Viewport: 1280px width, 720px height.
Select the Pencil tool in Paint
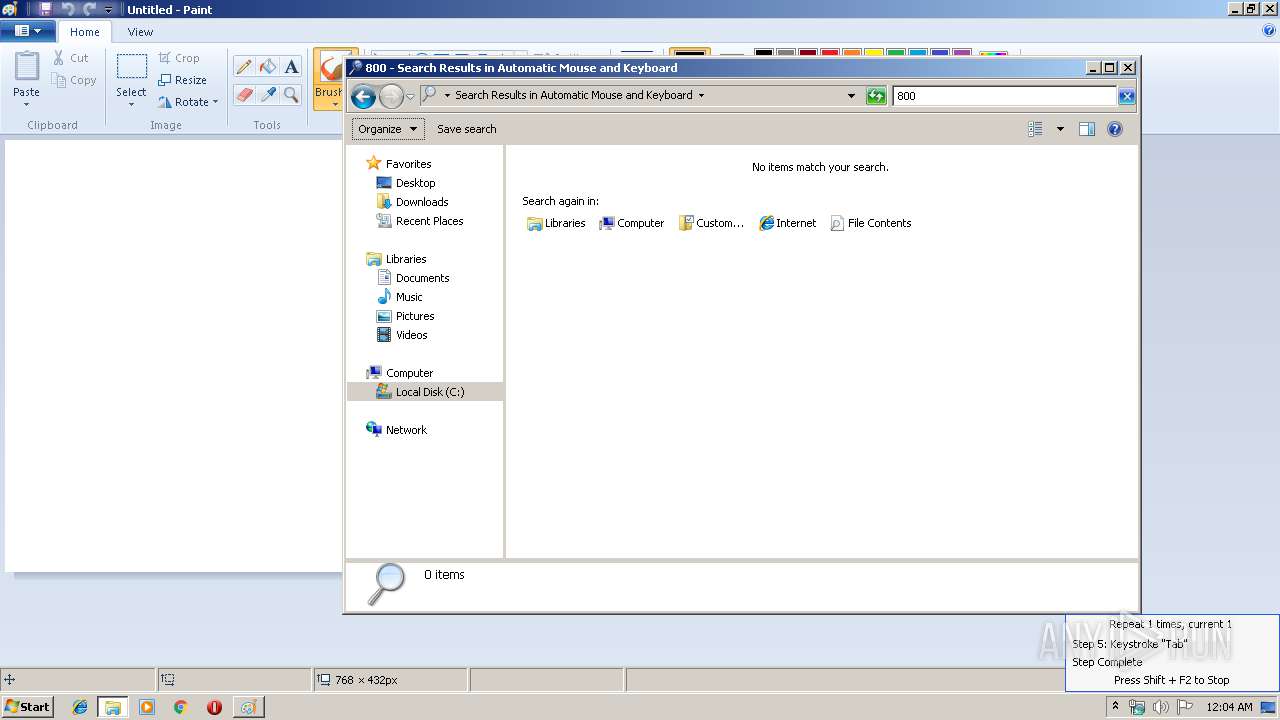click(x=243, y=67)
